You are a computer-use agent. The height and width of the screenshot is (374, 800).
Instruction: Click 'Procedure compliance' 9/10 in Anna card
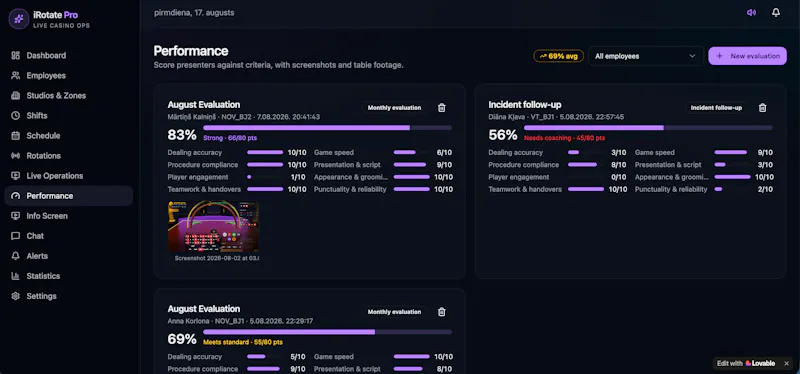pos(237,369)
